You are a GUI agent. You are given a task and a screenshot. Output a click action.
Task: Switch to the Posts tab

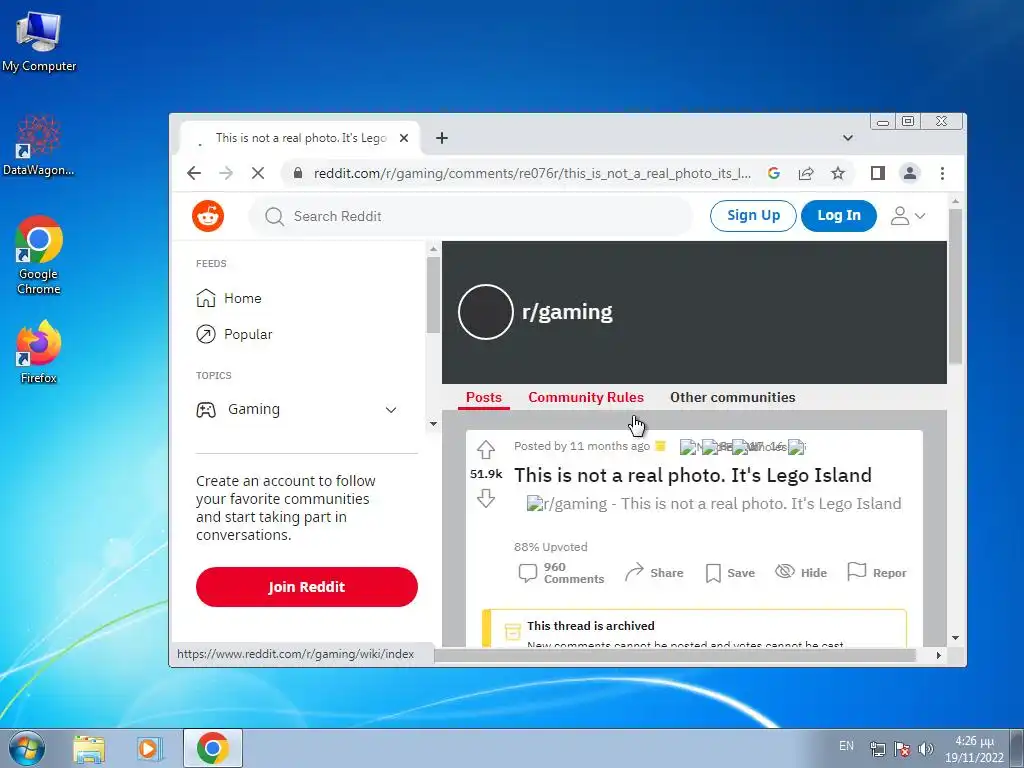click(x=484, y=397)
